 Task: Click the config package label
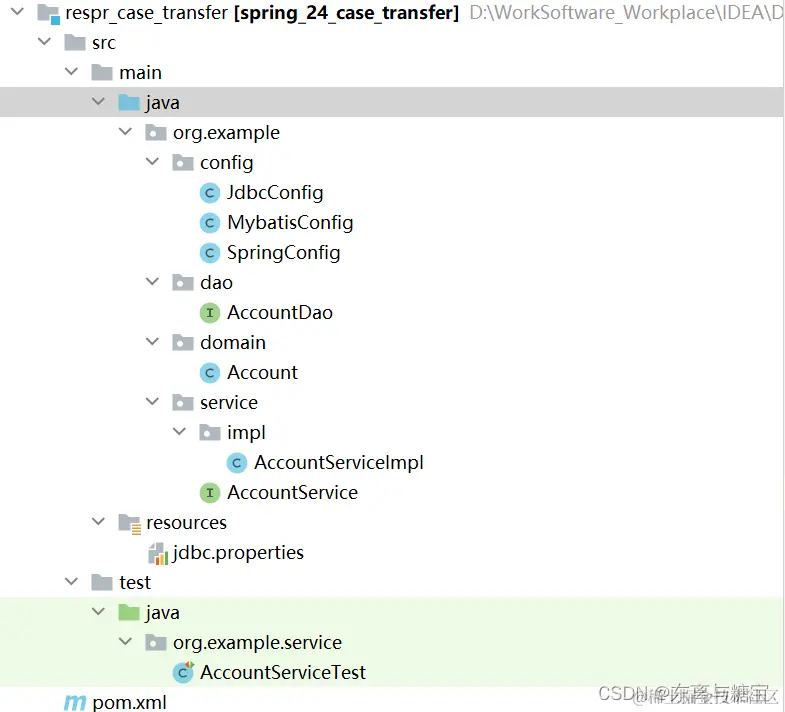(227, 163)
